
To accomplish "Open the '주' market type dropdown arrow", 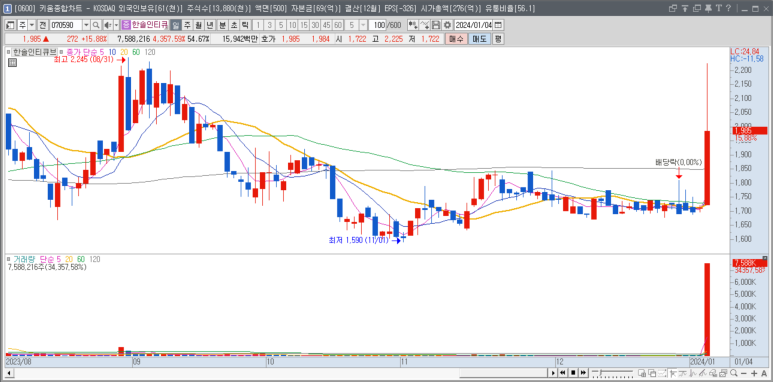I will pyautogui.click(x=32, y=25).
